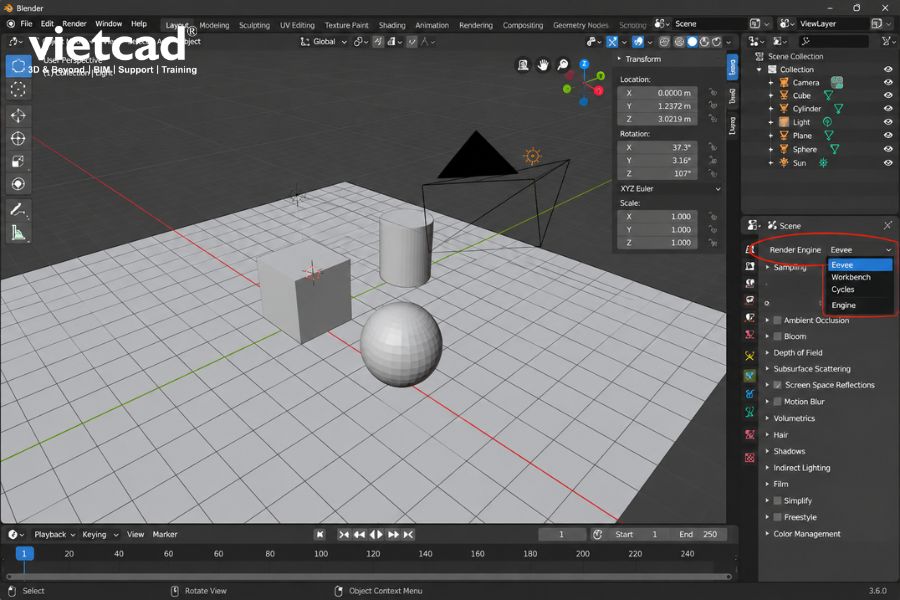Open the Output properties tab icon
Viewport: 900px width, 600px height.
pos(750,266)
